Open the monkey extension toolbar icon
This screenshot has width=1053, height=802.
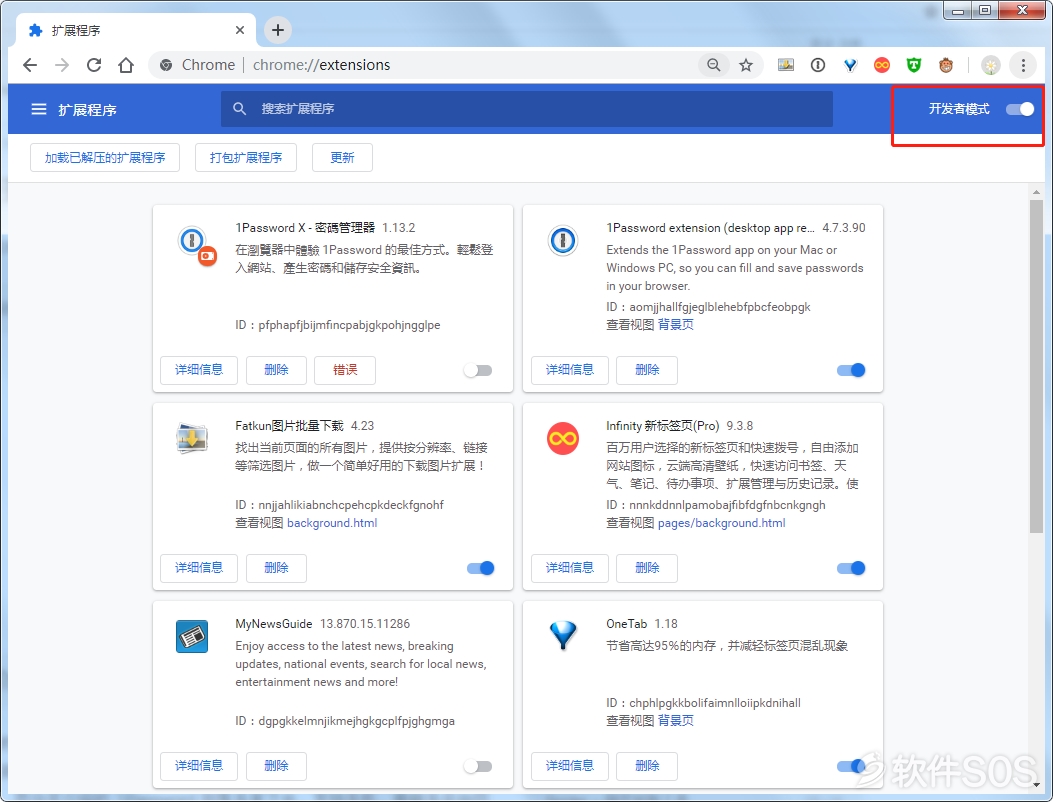pos(946,65)
